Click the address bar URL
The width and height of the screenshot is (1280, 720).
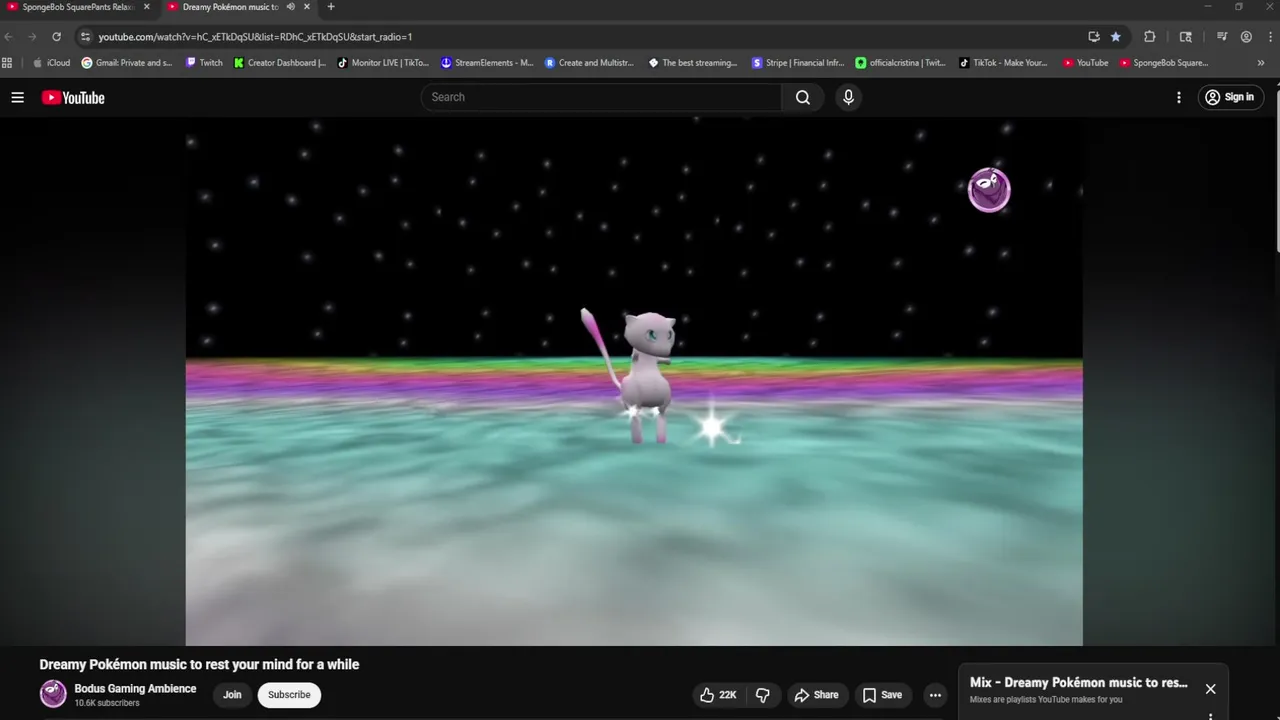pyautogui.click(x=255, y=37)
